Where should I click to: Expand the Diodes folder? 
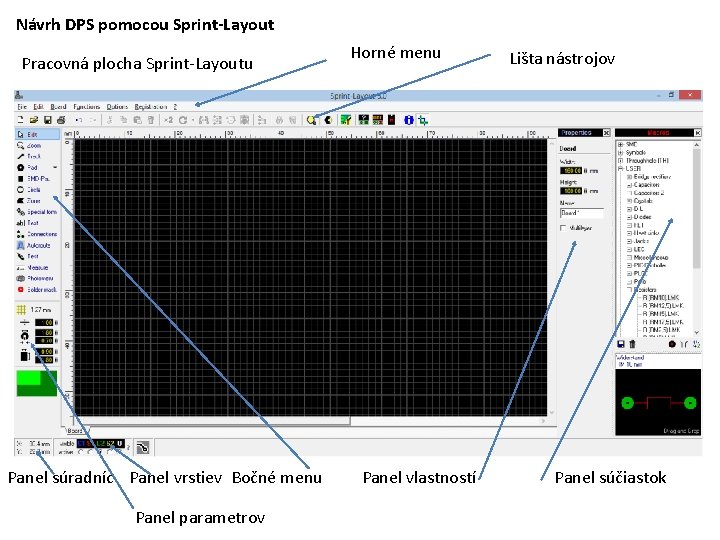point(630,217)
